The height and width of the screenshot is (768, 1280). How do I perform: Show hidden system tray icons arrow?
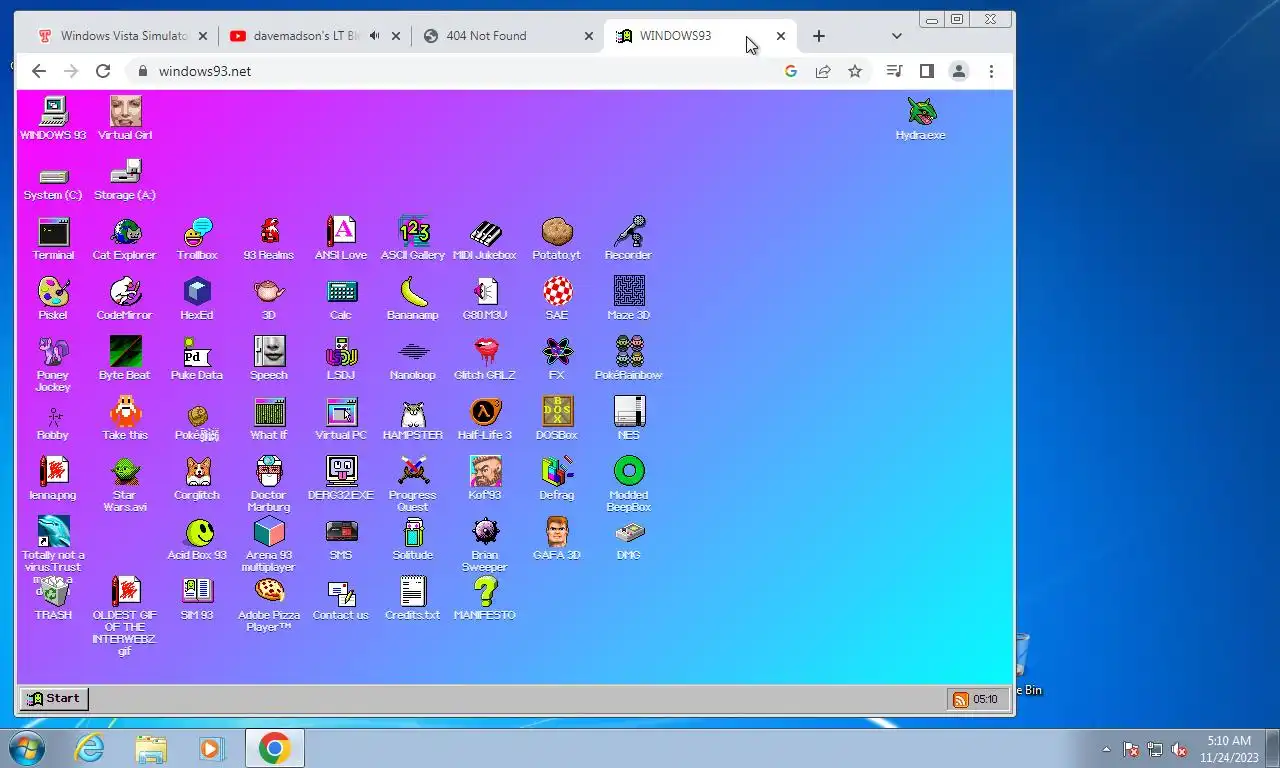1106,749
